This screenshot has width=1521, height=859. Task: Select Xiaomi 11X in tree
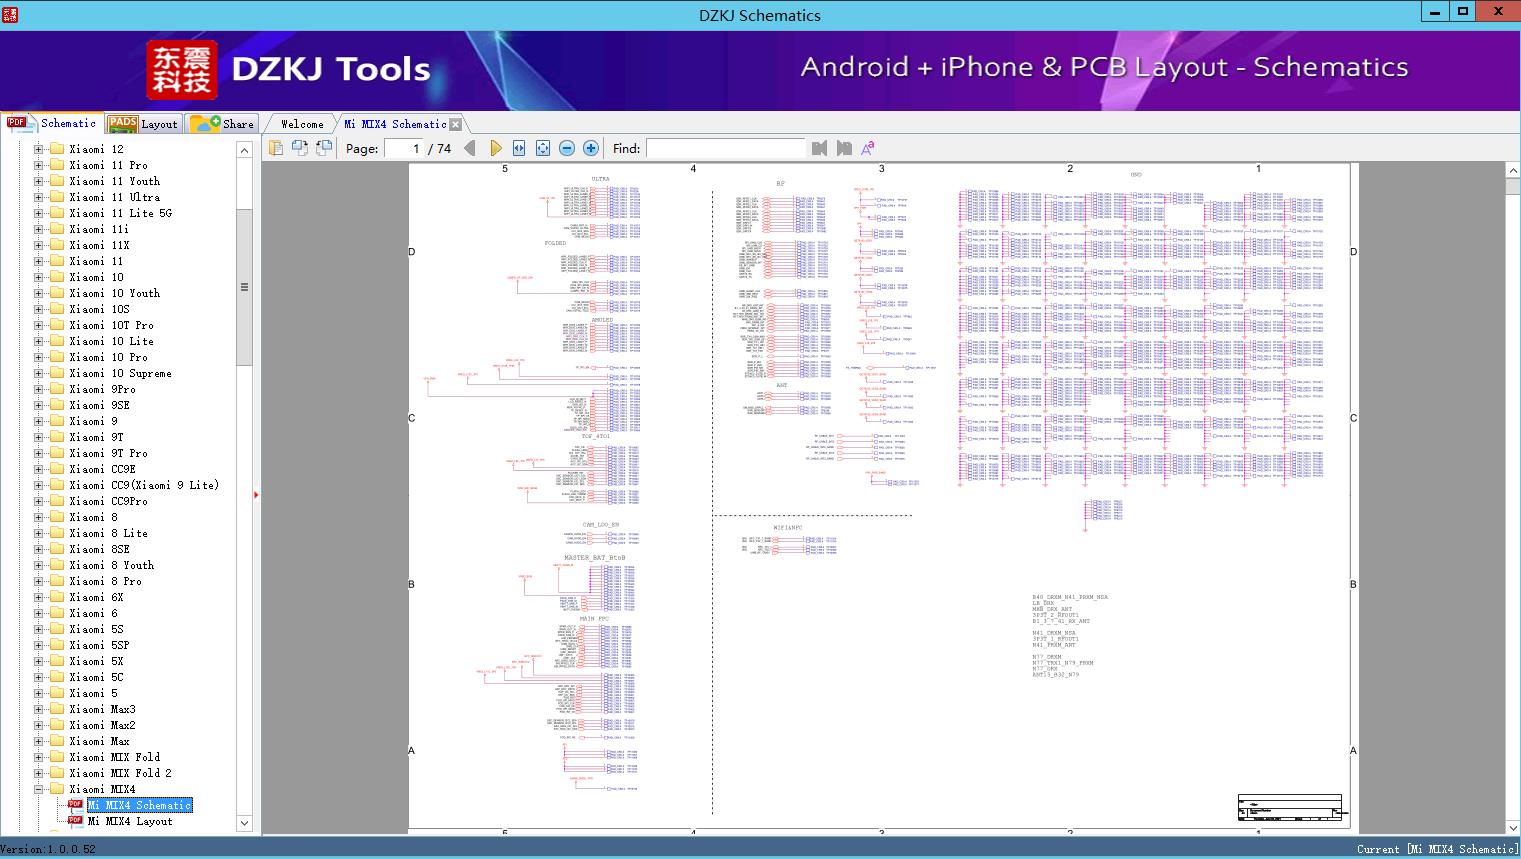(x=99, y=245)
